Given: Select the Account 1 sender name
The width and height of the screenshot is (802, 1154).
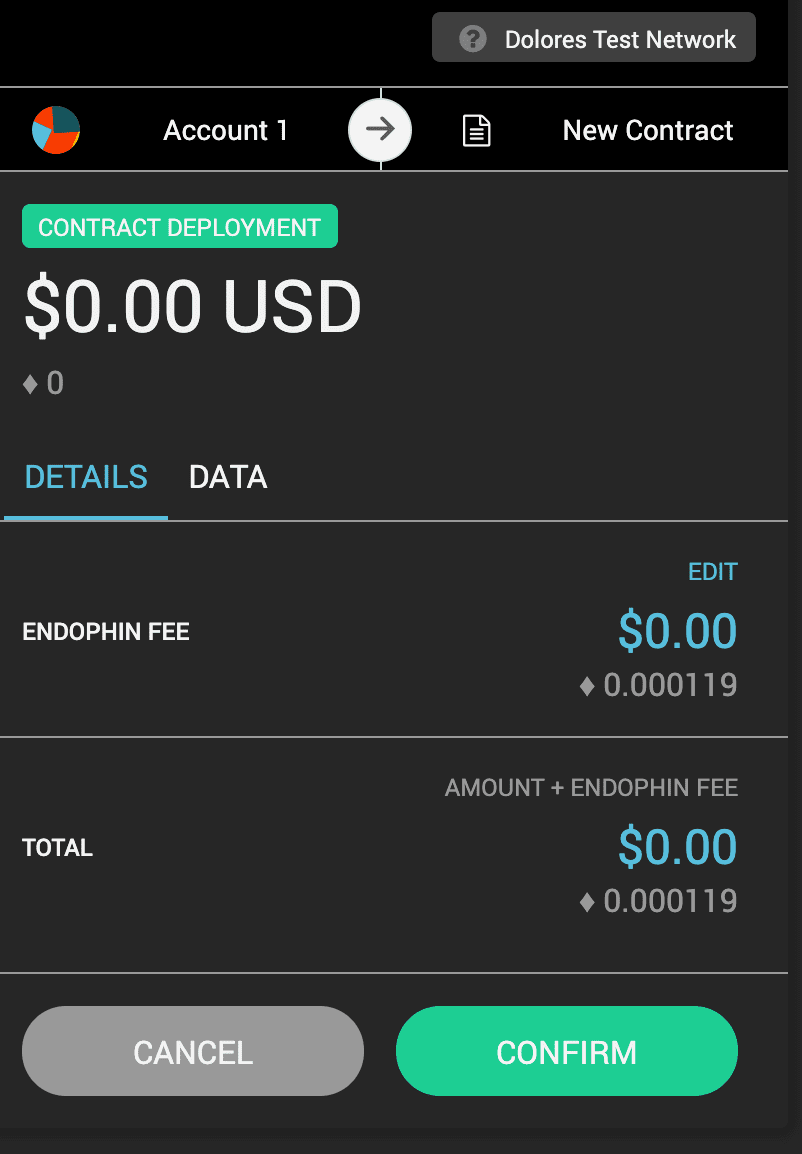Looking at the screenshot, I should [x=225, y=130].
